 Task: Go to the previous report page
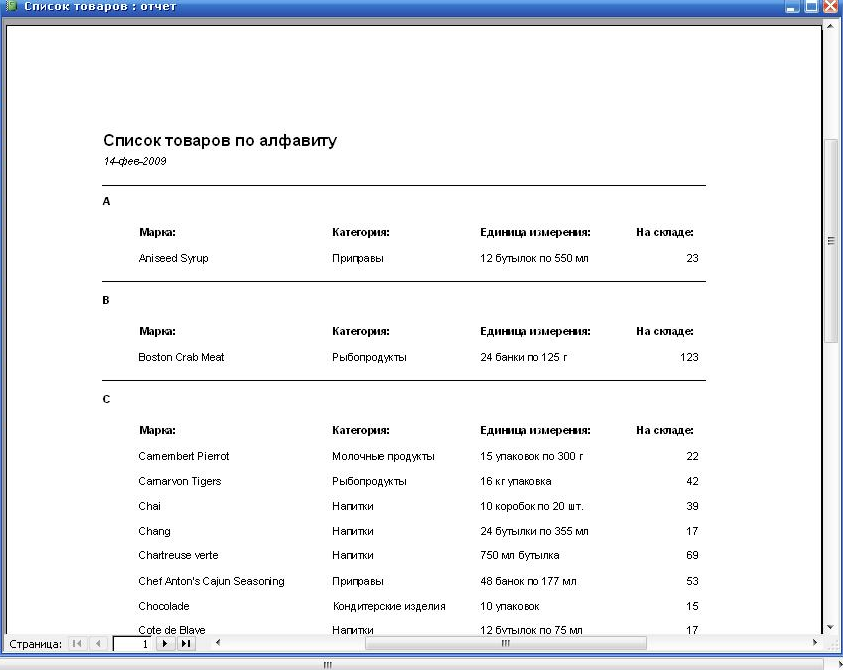coord(98,643)
